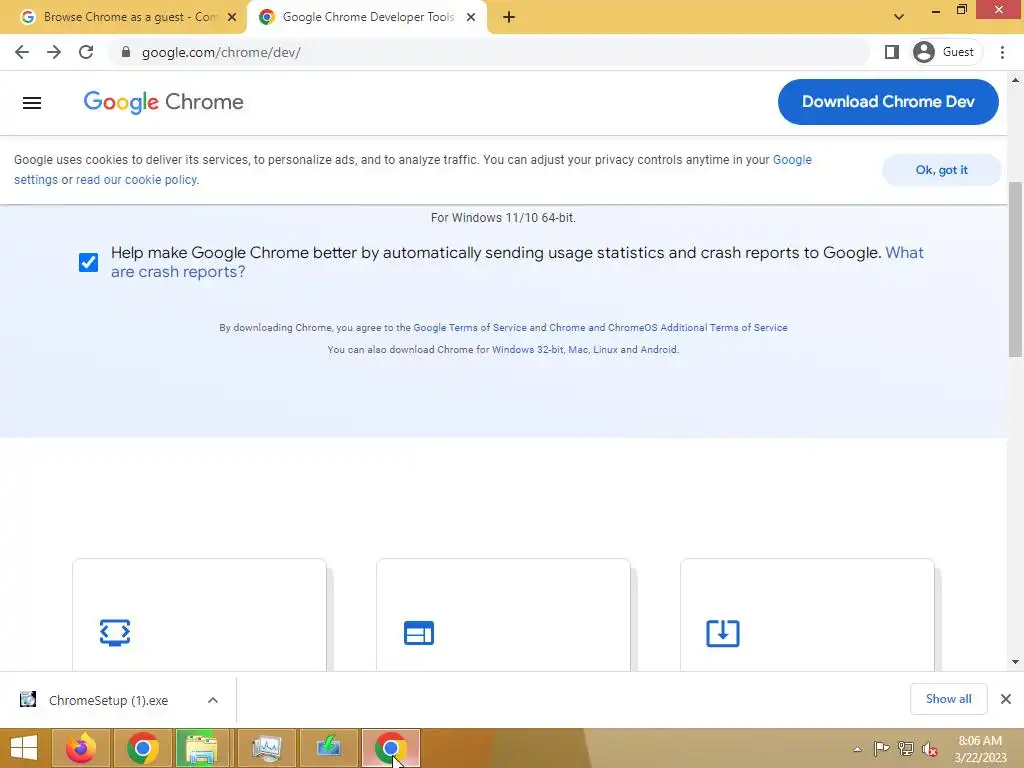Open Google Terms of Service link
Image resolution: width=1024 pixels, height=768 pixels.
click(x=470, y=328)
